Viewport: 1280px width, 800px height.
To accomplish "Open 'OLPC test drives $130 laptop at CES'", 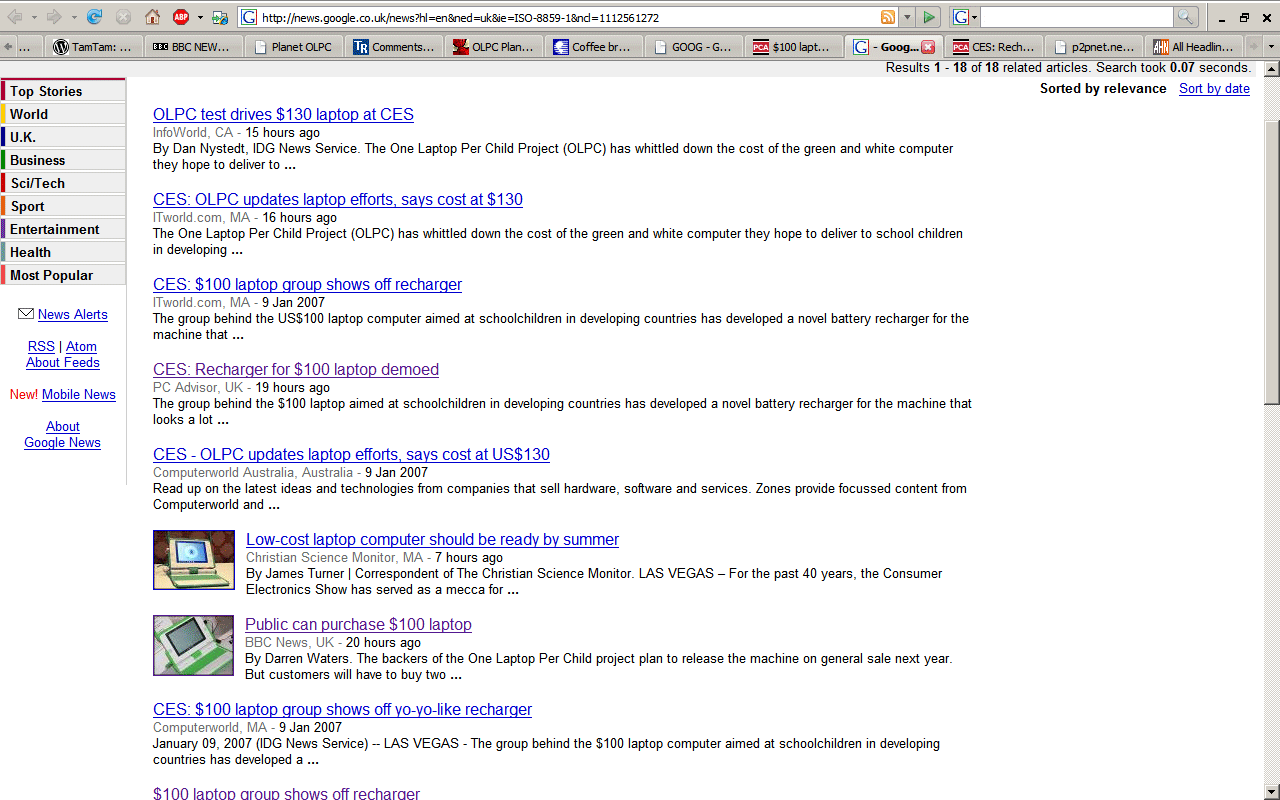I will (x=283, y=114).
